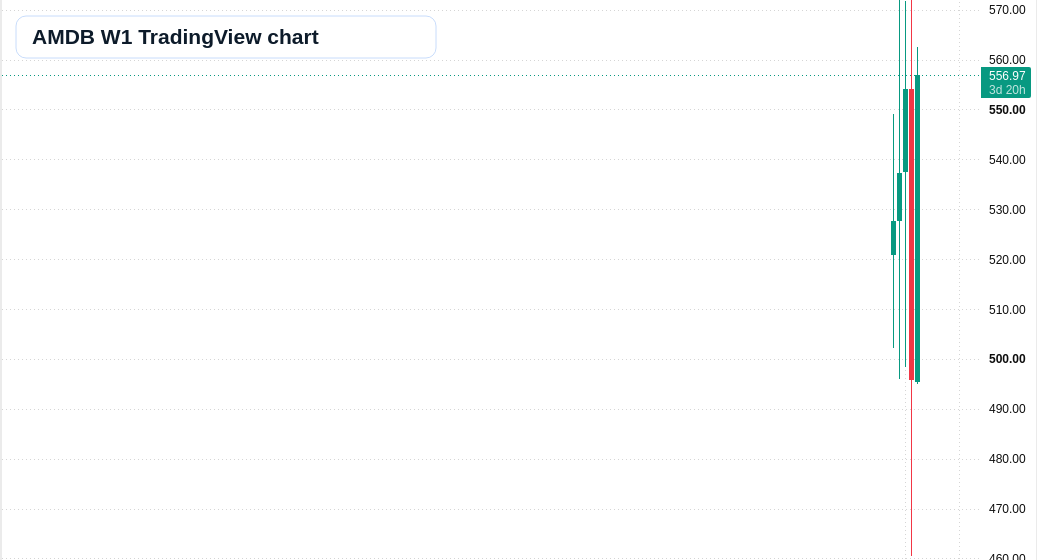Click the 530.00 price scale label
Screen dimensions: 1037x560
1007,210
